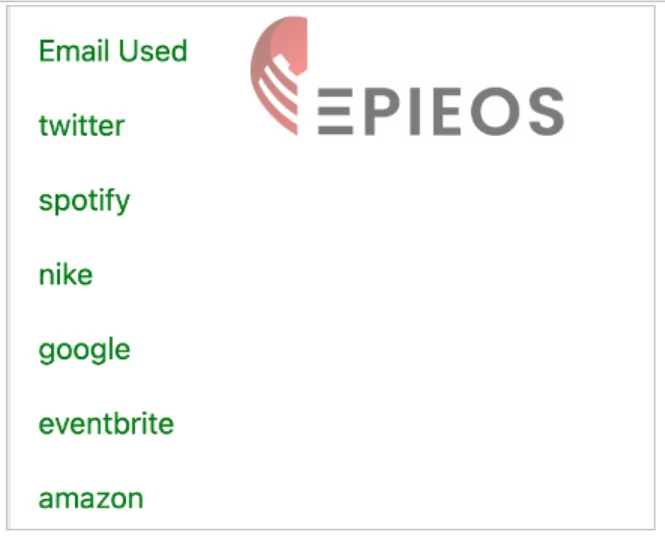Click the letter I in the EPIEOS logo
Image resolution: width=665 pixels, height=538 pixels.
pos(415,112)
